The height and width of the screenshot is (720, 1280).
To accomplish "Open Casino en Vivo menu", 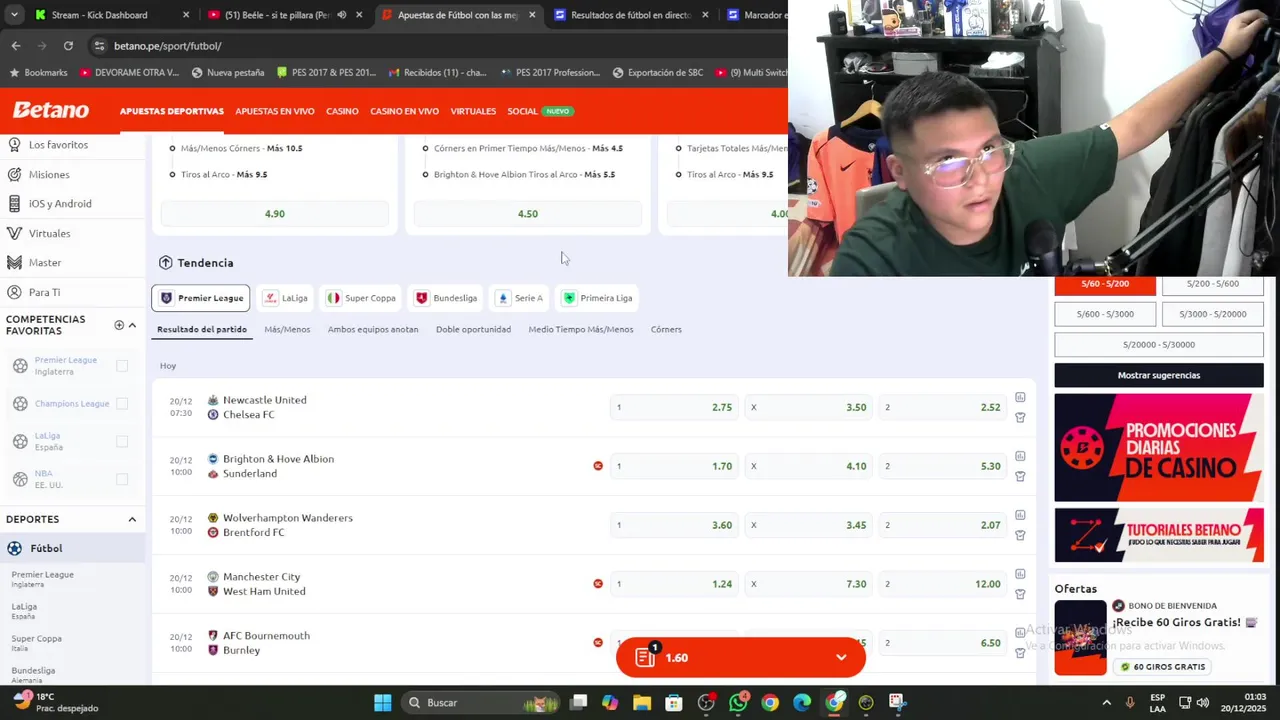I will (x=404, y=111).
